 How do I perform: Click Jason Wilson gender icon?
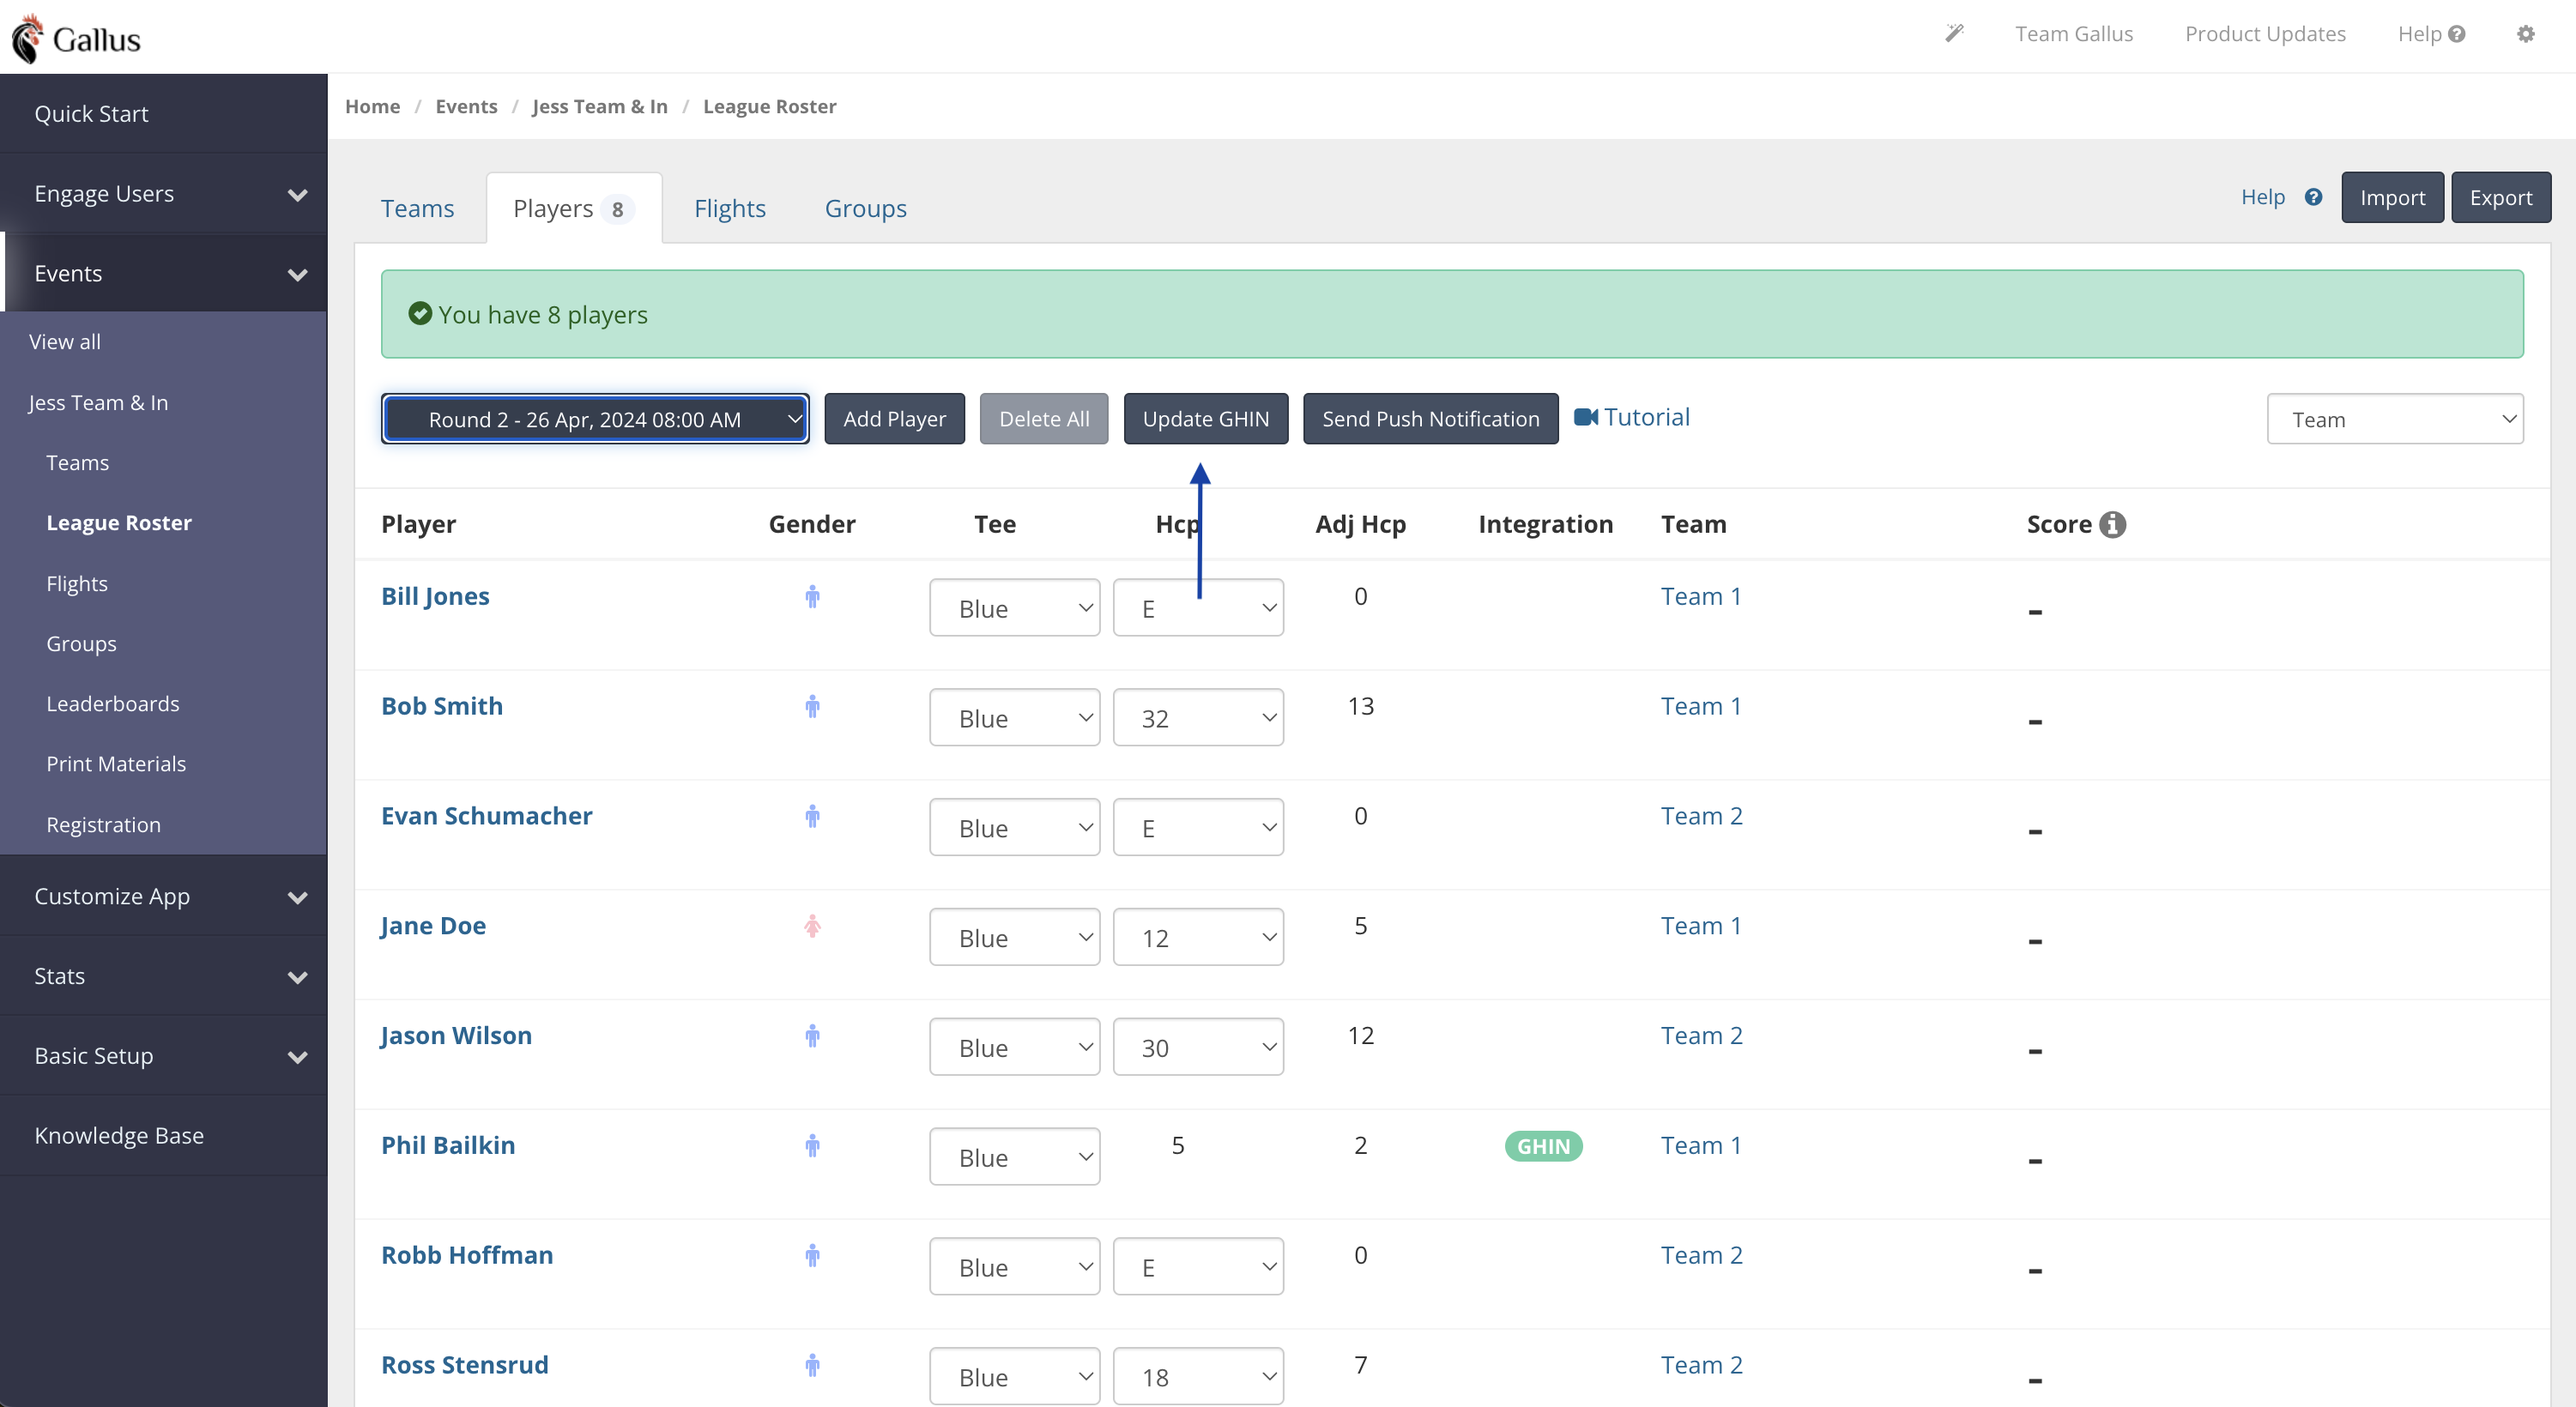pyautogui.click(x=812, y=1036)
